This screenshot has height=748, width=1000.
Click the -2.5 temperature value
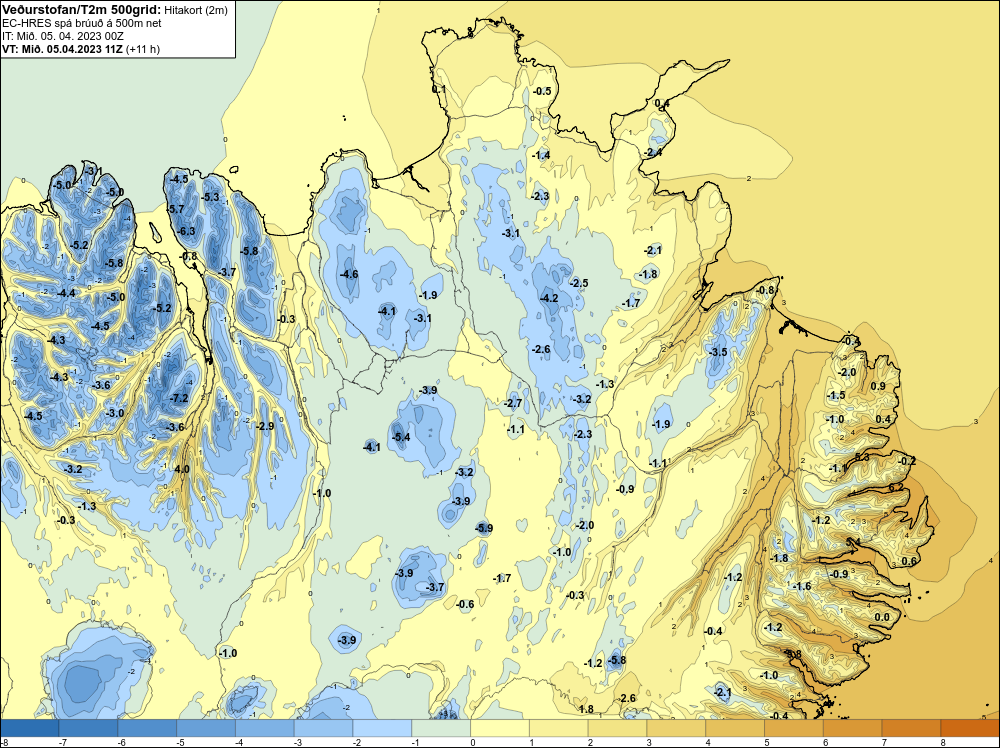tap(579, 283)
